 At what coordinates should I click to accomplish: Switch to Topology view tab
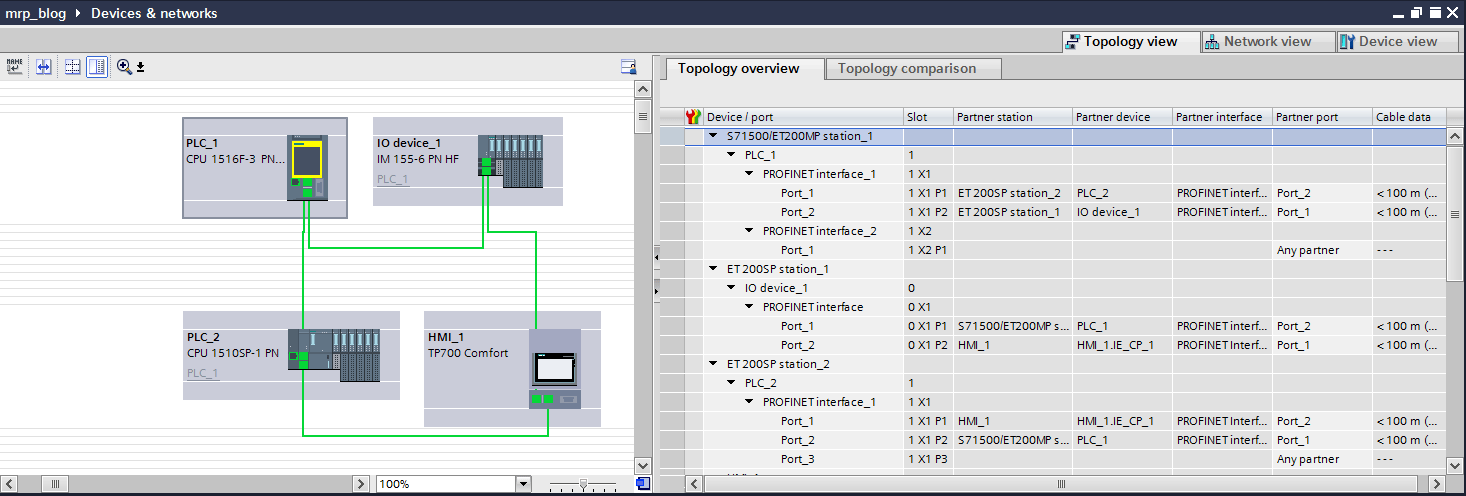click(x=1130, y=42)
